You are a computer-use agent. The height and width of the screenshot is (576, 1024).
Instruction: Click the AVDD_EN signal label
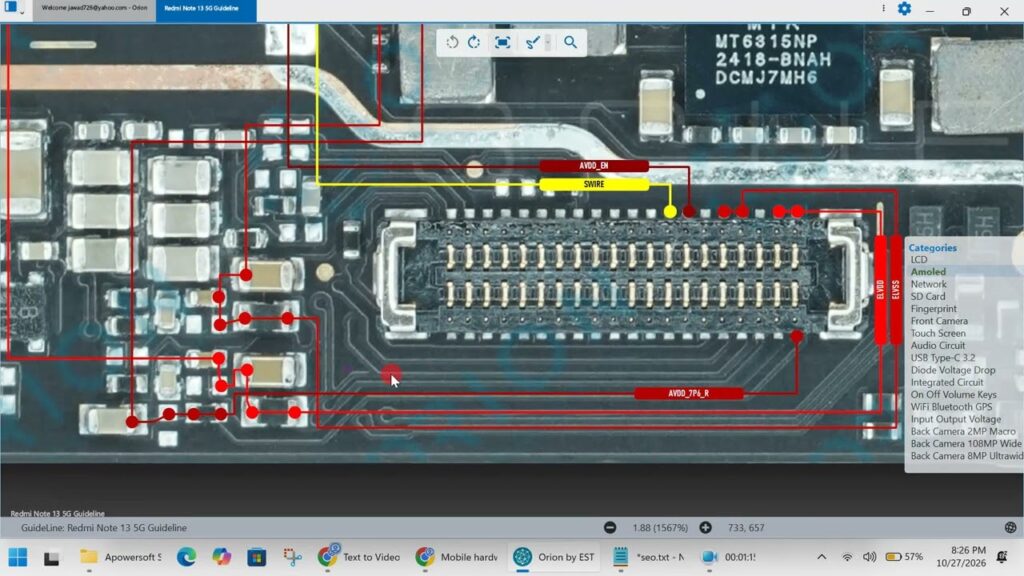[594, 166]
